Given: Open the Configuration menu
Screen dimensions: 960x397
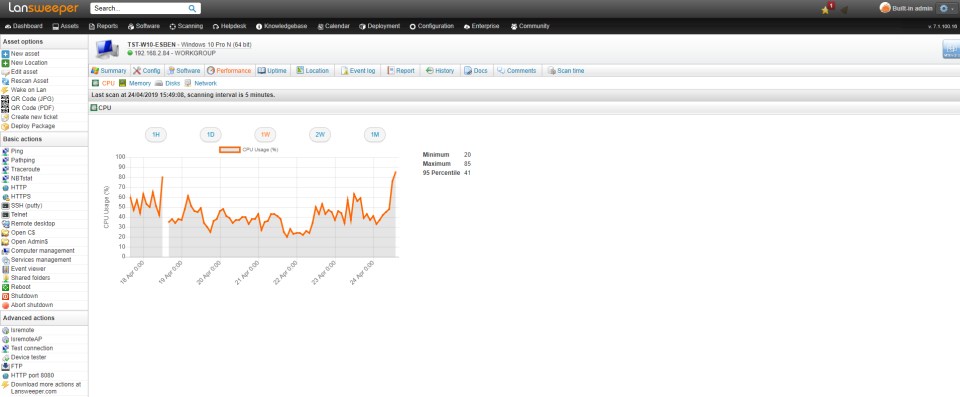Looking at the screenshot, I should pos(432,26).
